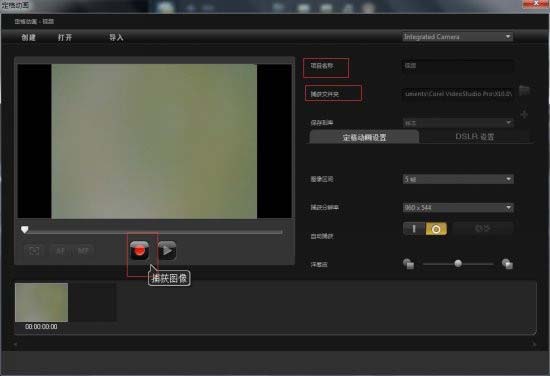Click the 创建 (Create) menu item
The image size is (550, 376).
coord(28,38)
